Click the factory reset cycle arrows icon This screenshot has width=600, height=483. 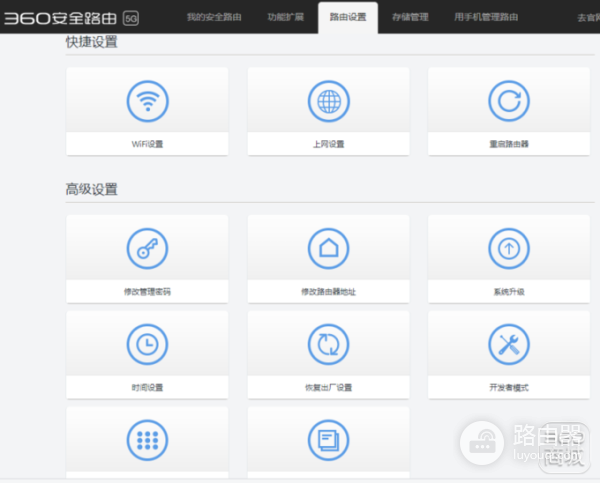tap(329, 344)
